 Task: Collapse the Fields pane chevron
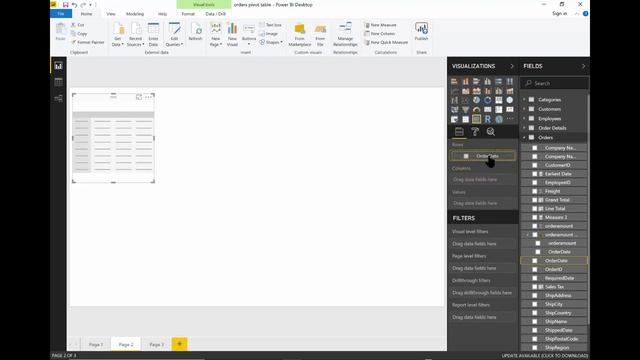pos(583,66)
